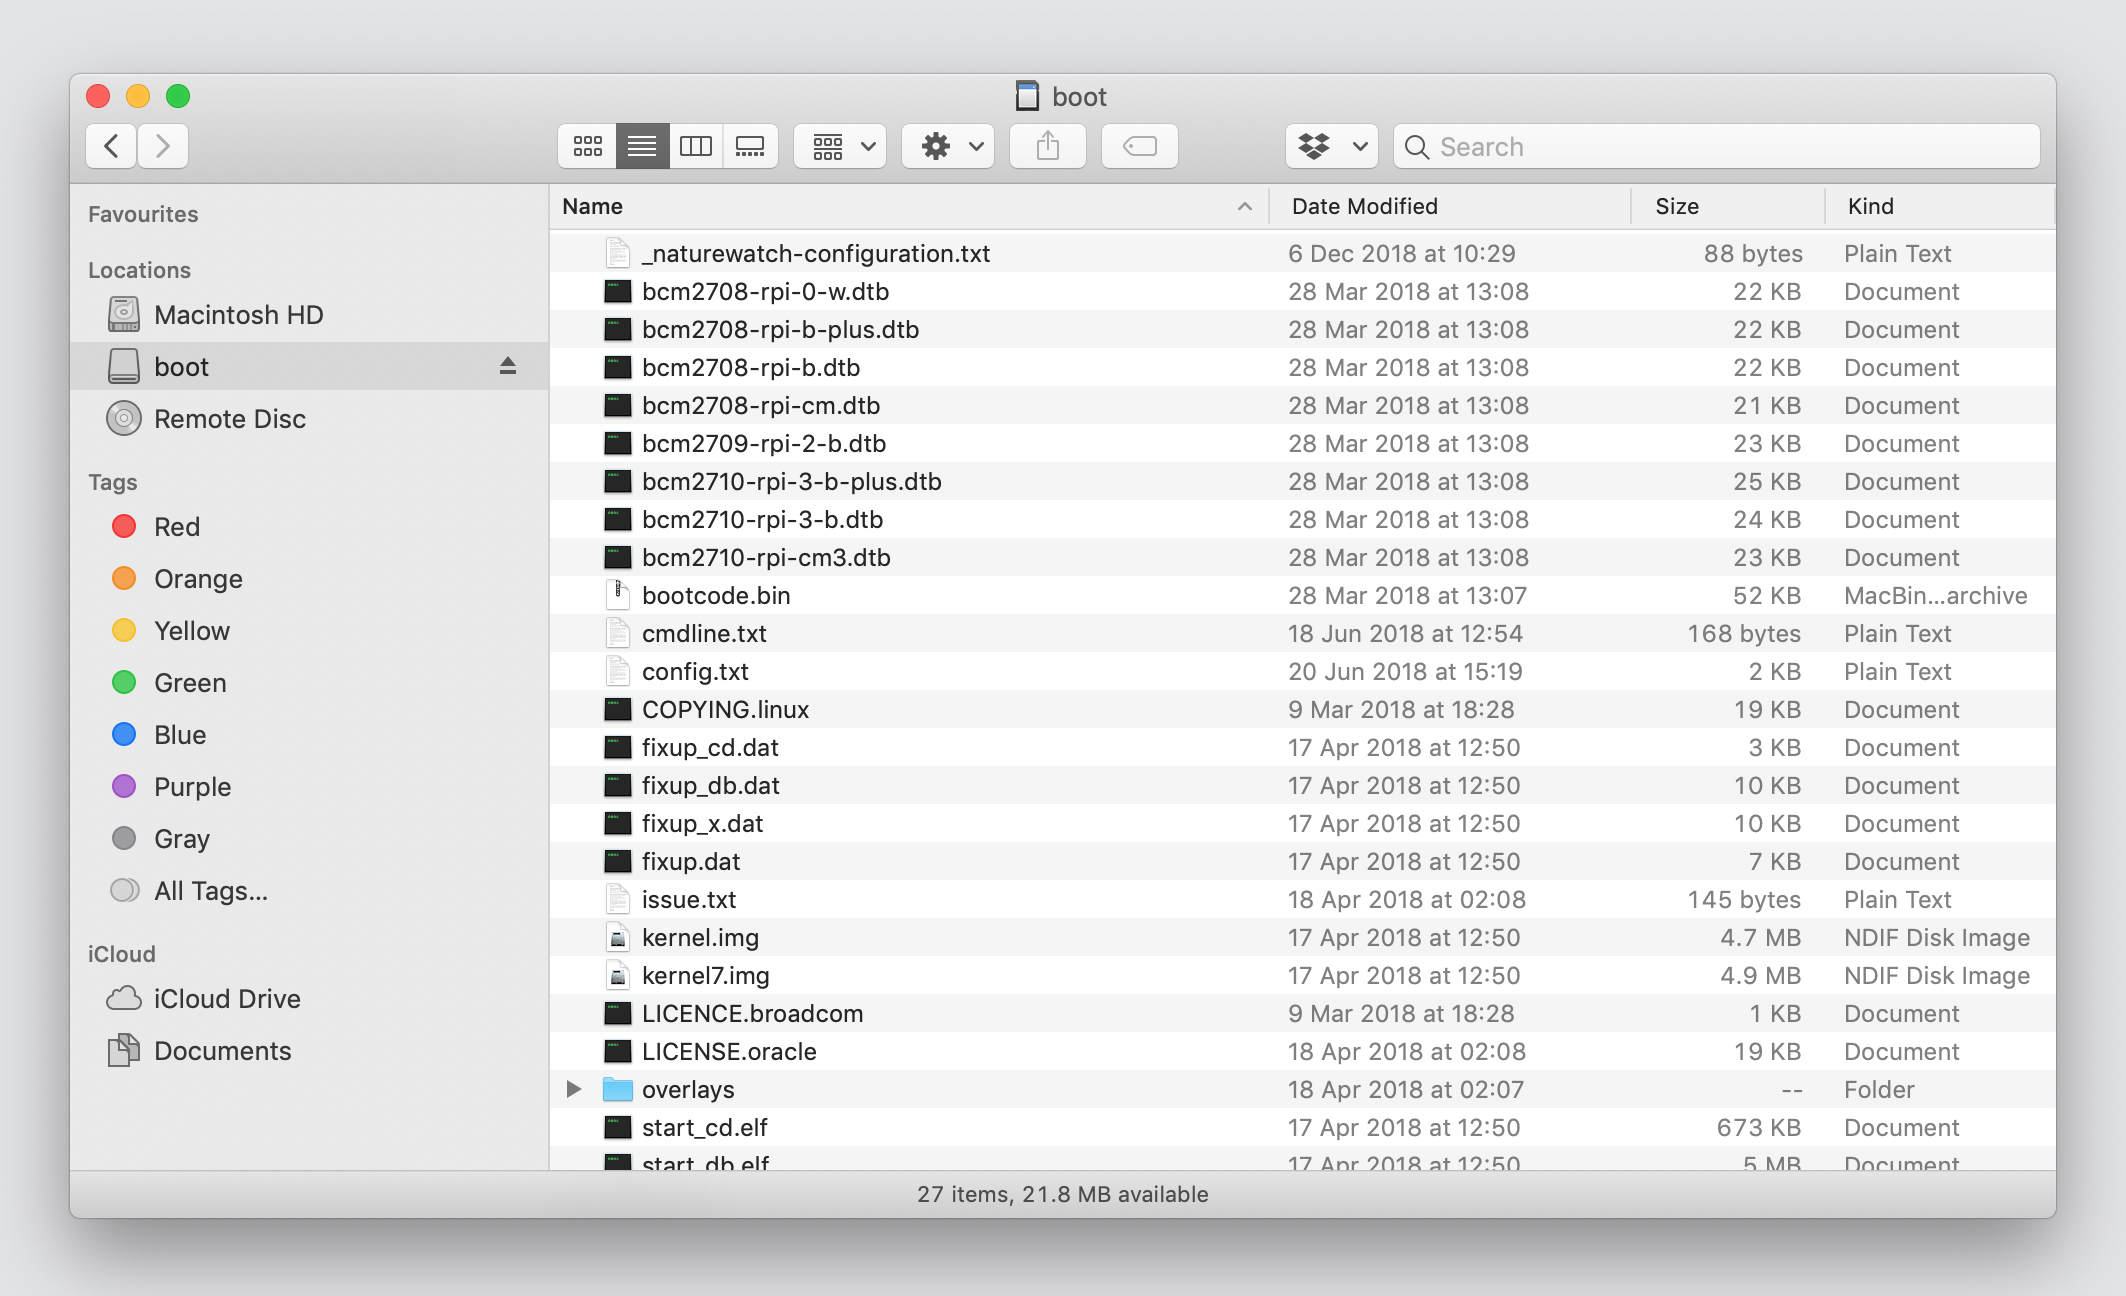Image resolution: width=2126 pixels, height=1296 pixels.
Task: Select the COPYING.linux file icon
Action: click(618, 709)
